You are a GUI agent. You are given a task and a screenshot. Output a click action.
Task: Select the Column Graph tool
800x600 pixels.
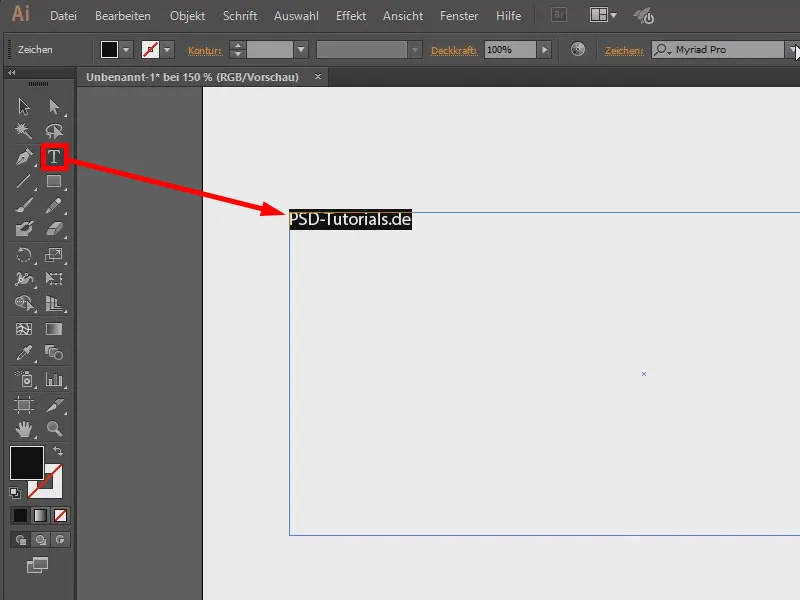[x=54, y=379]
